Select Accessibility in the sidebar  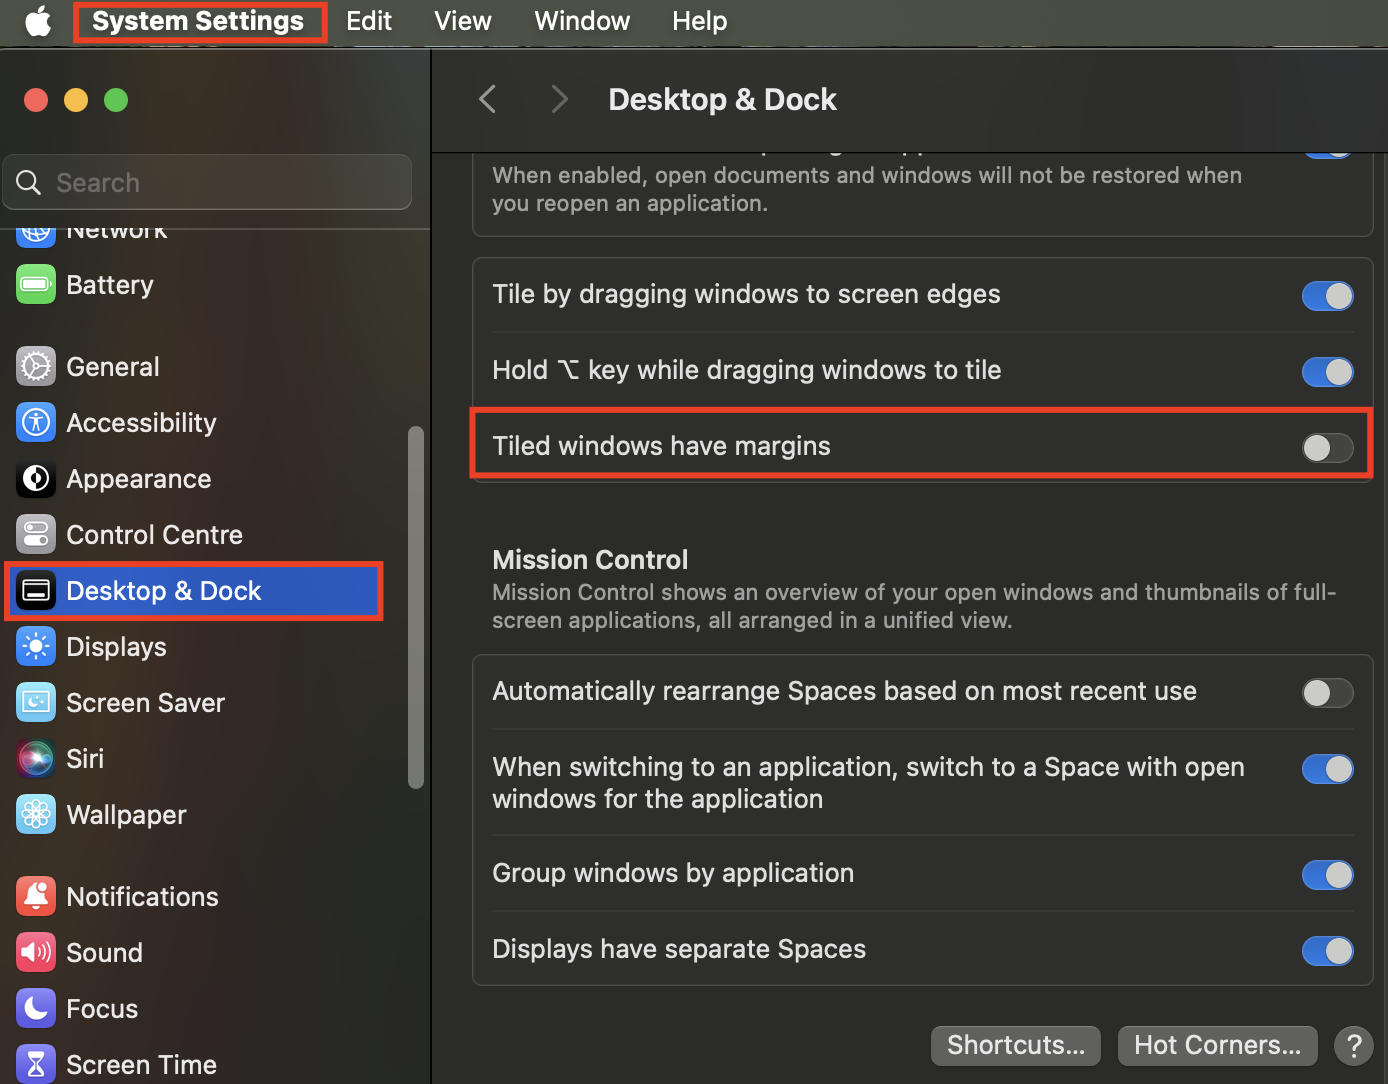pyautogui.click(x=194, y=423)
